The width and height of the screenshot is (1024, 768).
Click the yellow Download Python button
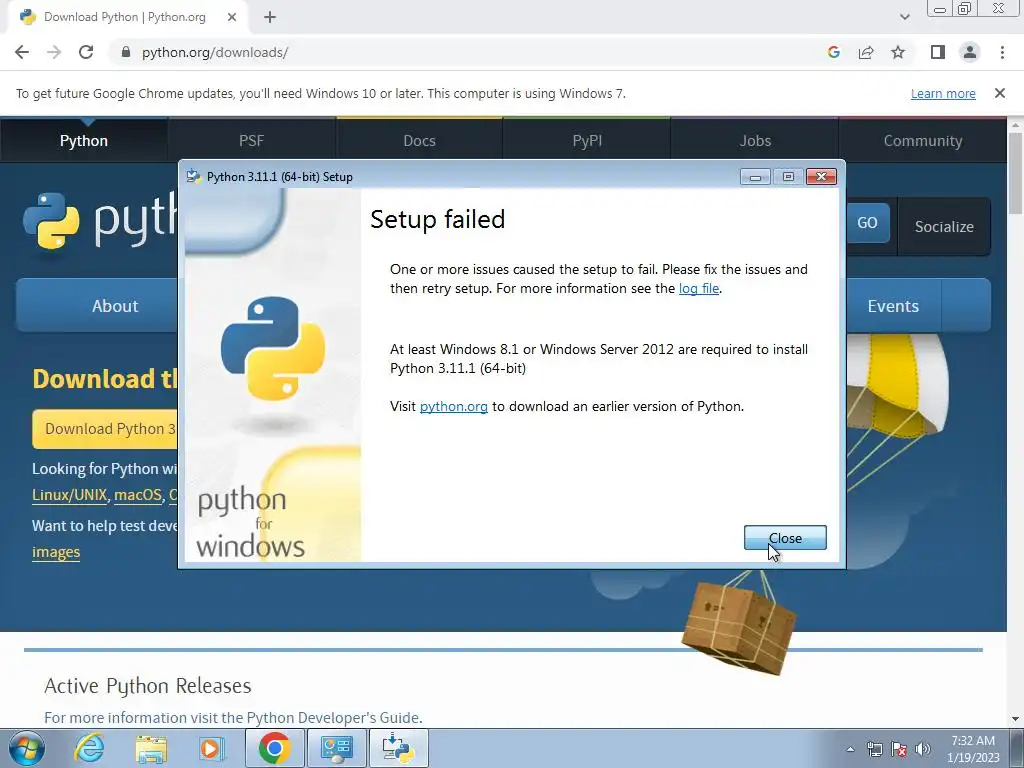coord(104,429)
